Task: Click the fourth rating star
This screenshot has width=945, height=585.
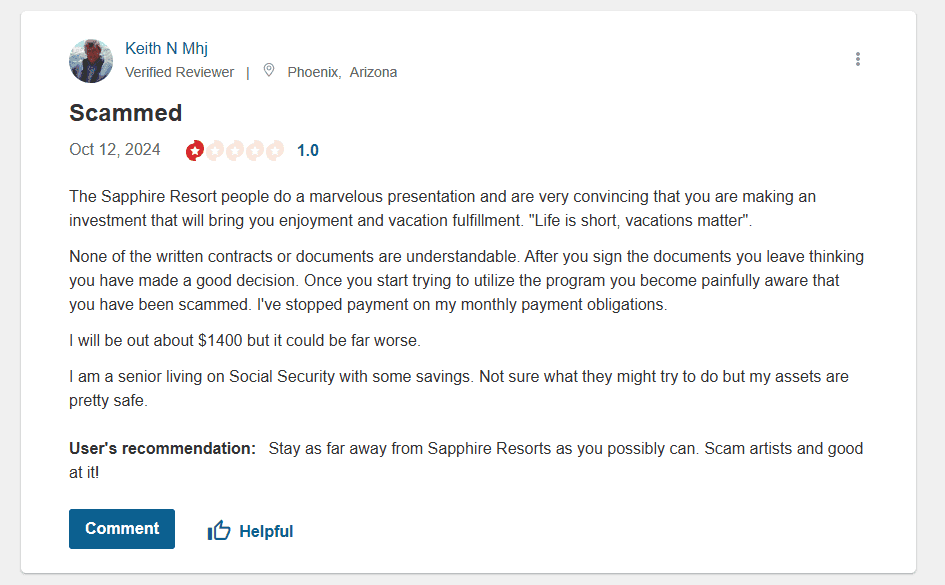Action: point(255,151)
